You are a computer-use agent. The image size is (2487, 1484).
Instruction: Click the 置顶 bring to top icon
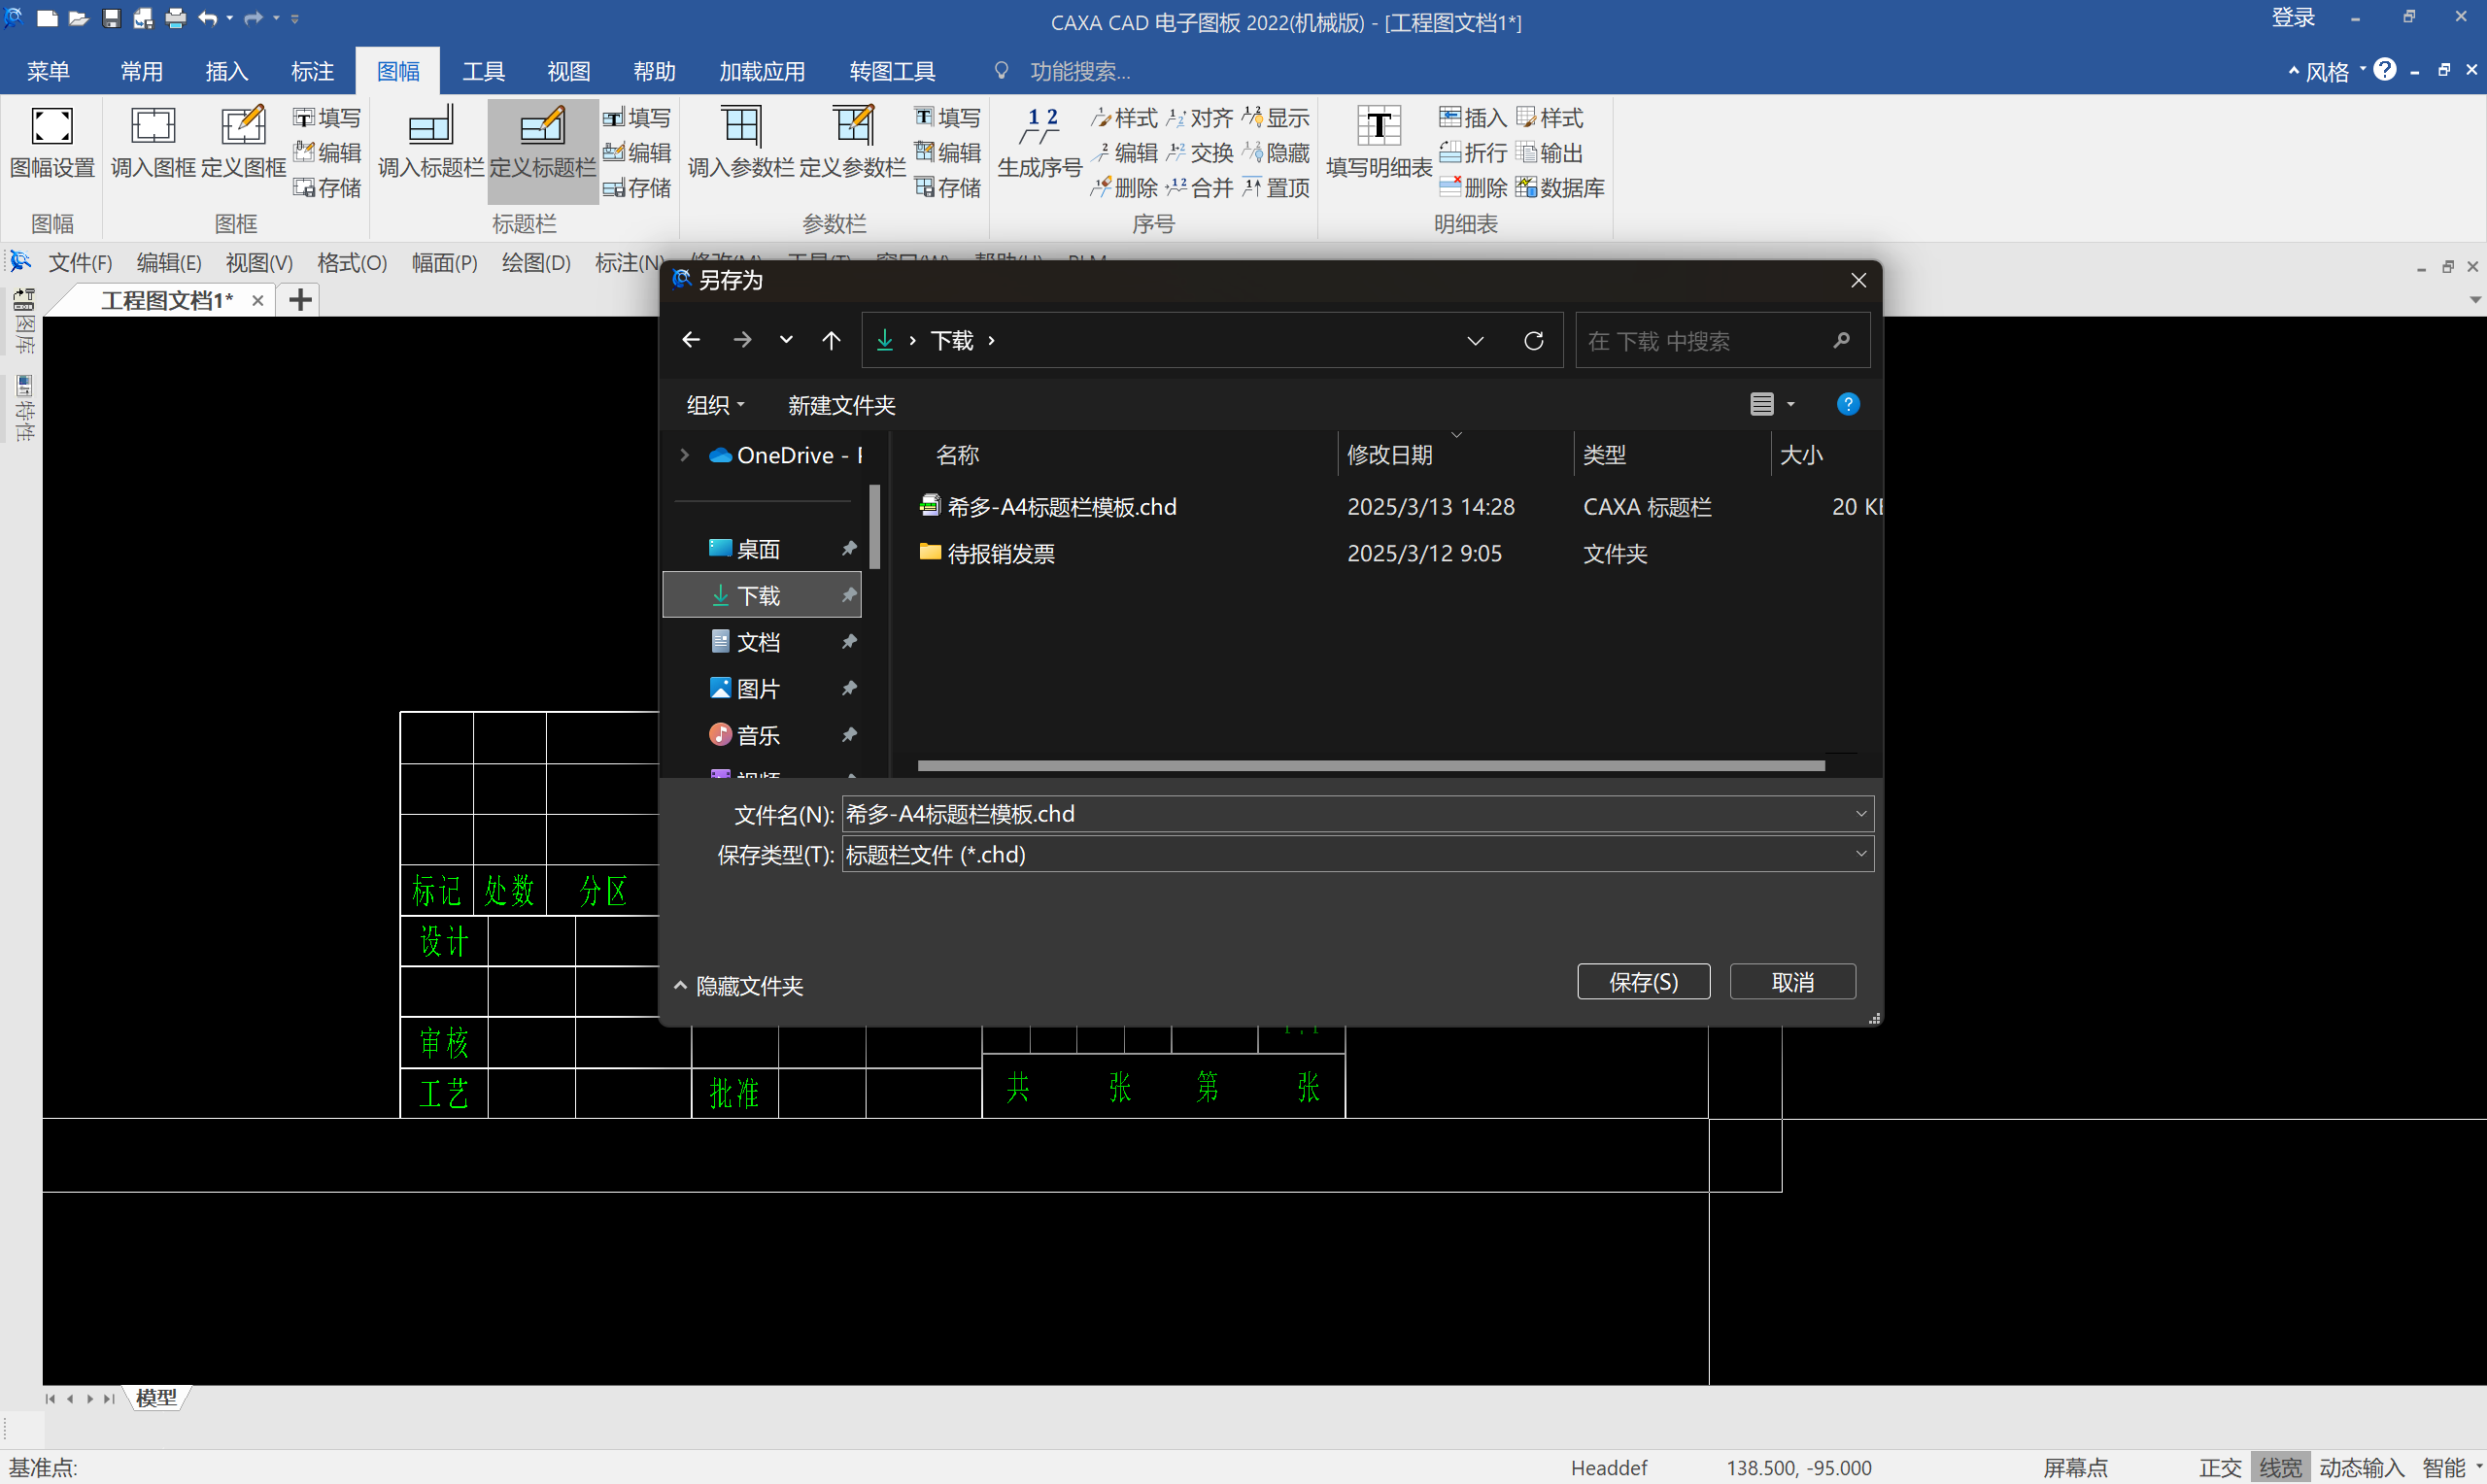[x=1276, y=188]
